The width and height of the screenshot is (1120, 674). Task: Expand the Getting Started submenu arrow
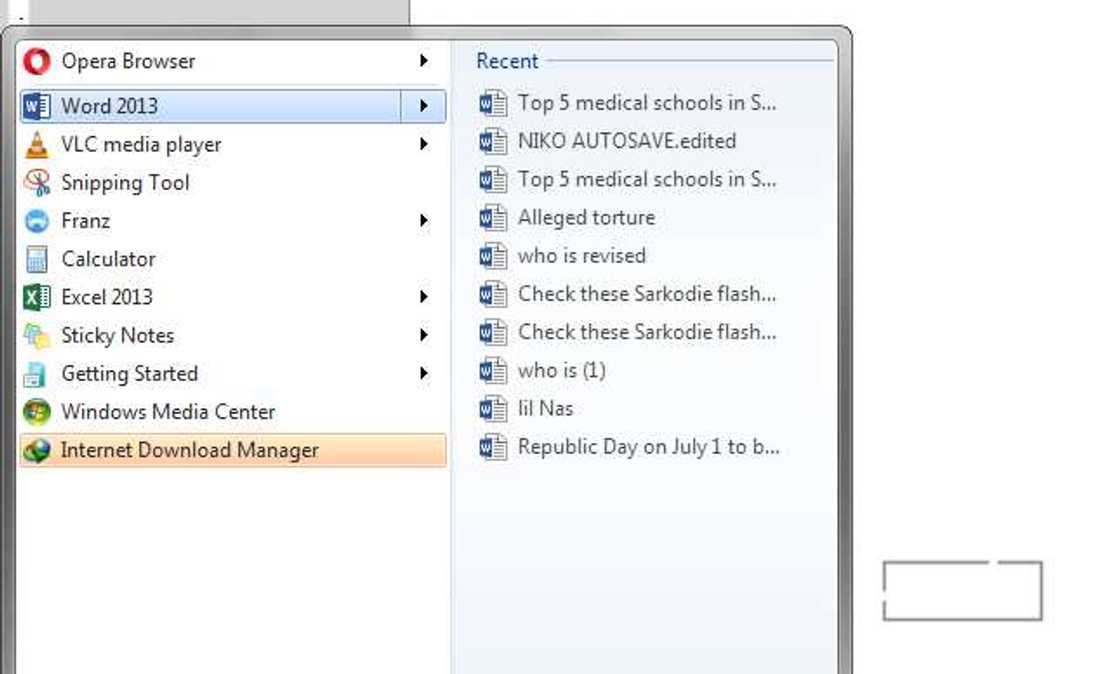[x=424, y=373]
